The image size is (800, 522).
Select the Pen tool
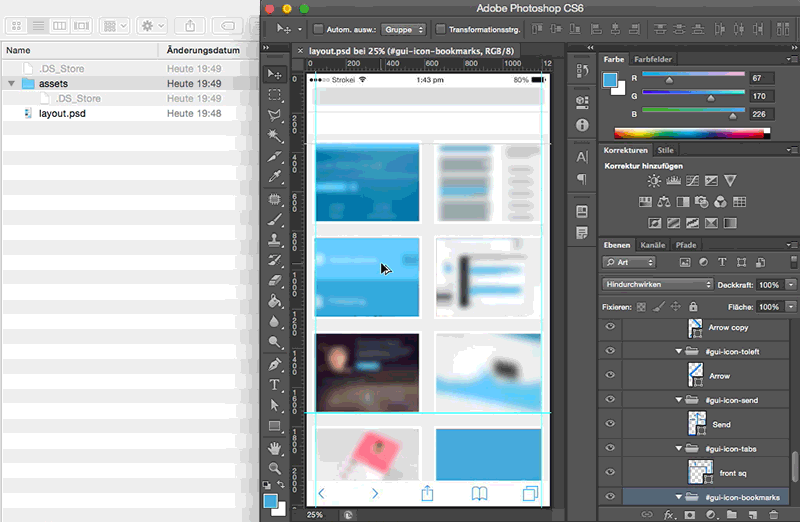pyautogui.click(x=274, y=364)
